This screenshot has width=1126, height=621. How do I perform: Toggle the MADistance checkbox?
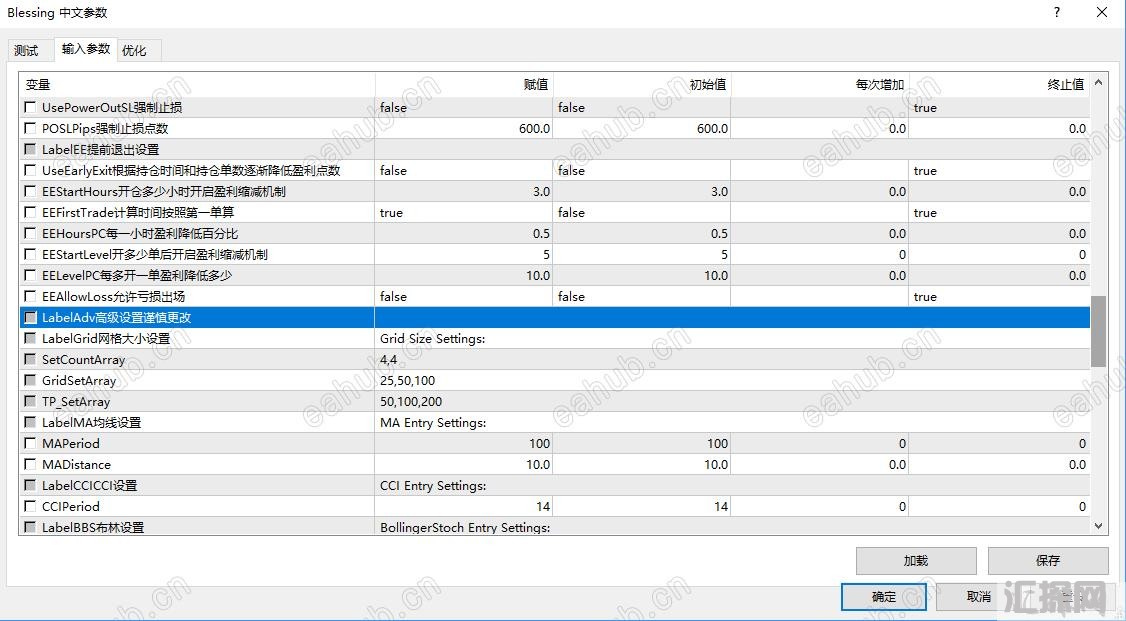(x=30, y=464)
